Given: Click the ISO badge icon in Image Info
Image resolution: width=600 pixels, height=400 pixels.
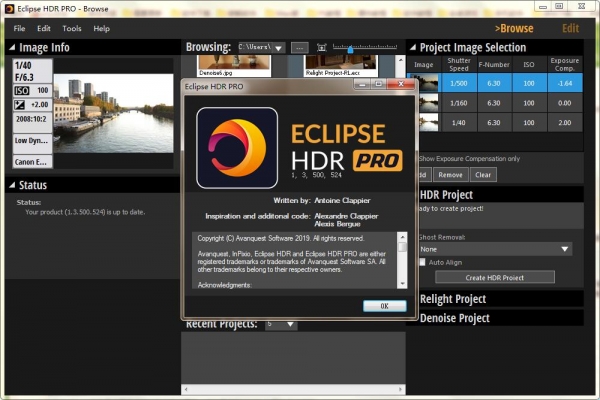Looking at the screenshot, I should (21, 90).
